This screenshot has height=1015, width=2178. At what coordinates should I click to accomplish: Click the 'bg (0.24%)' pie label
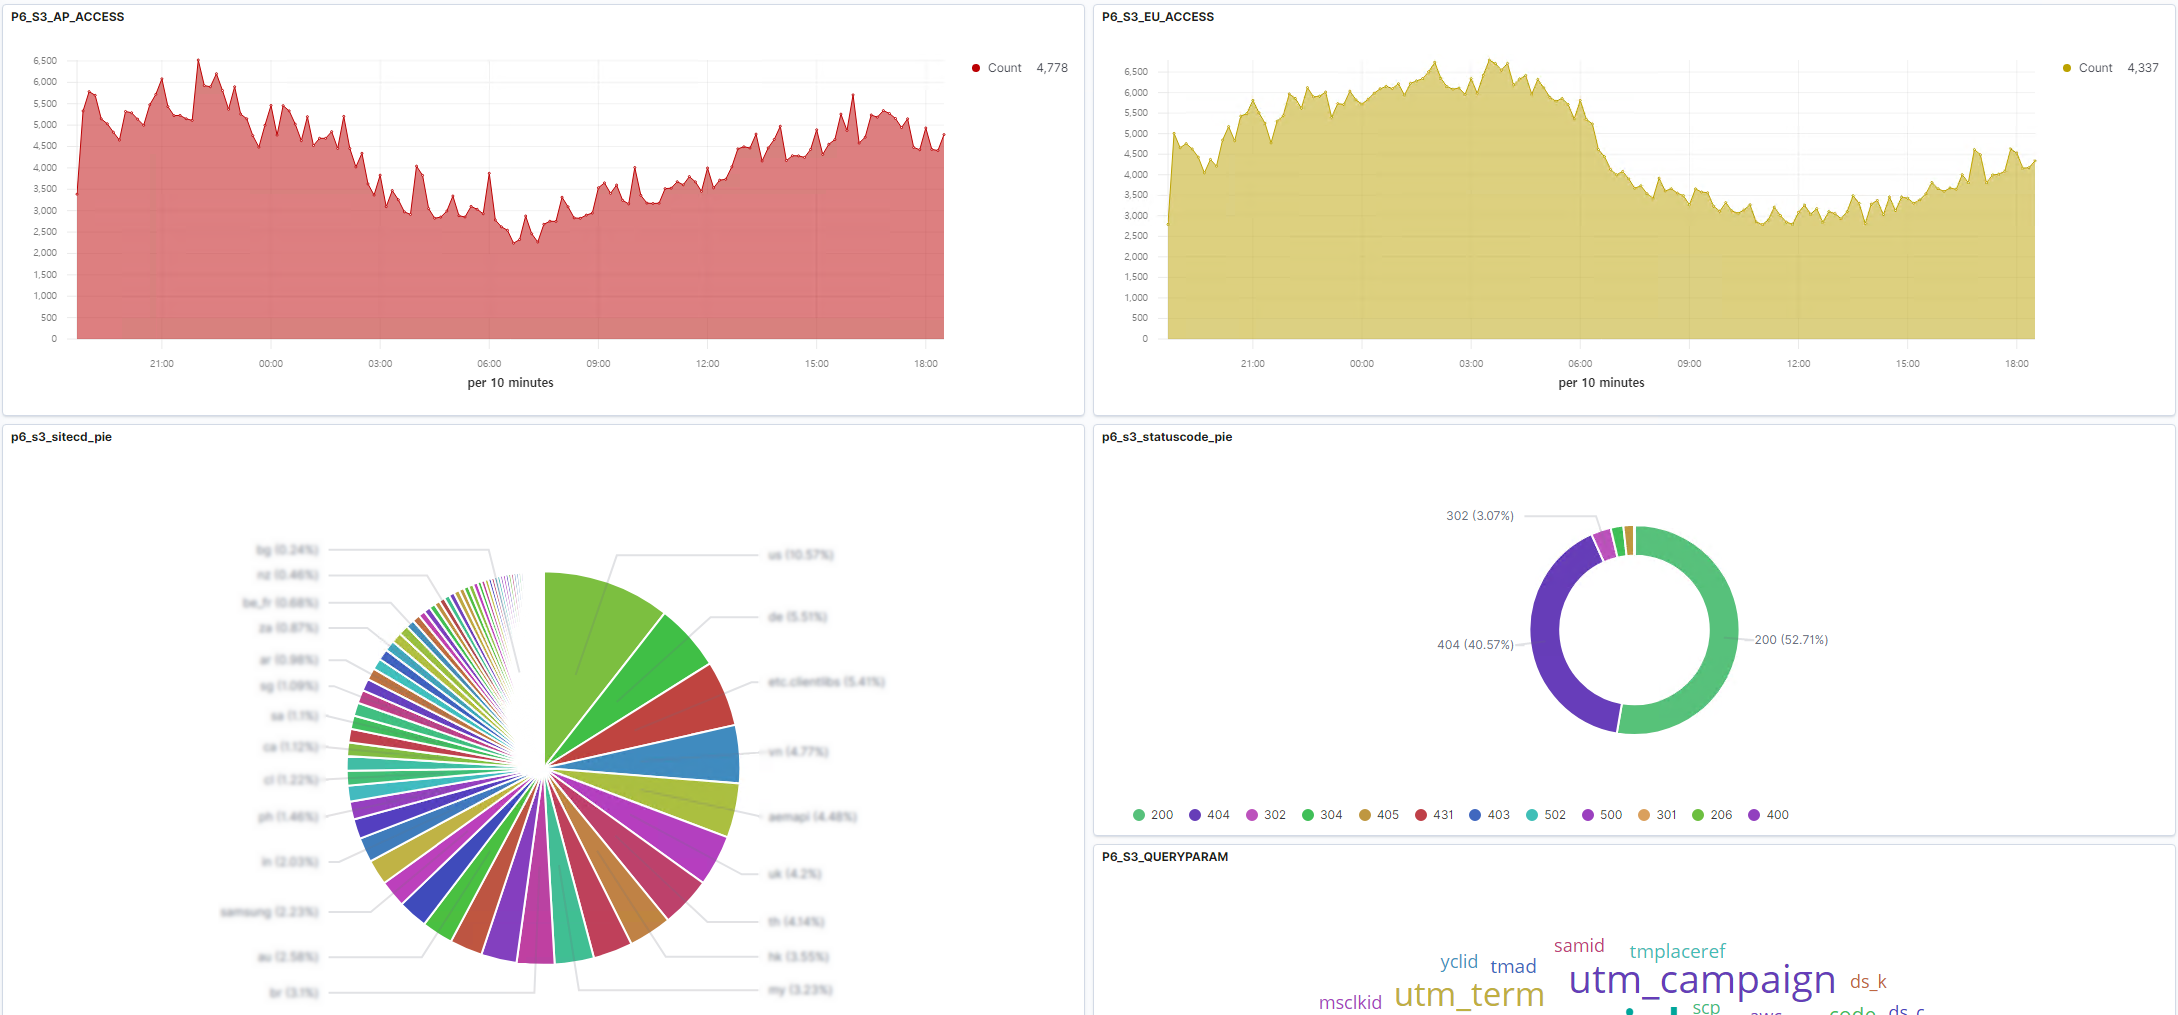pyautogui.click(x=287, y=550)
